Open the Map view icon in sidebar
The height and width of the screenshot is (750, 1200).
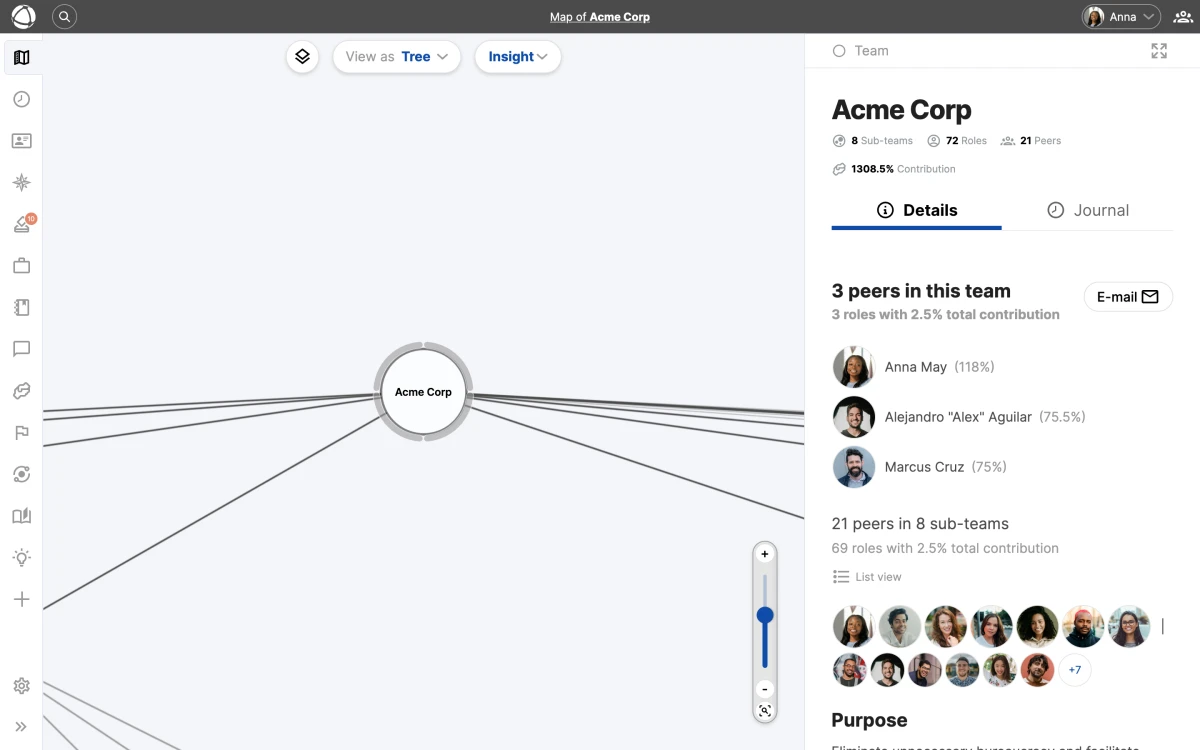click(x=21, y=57)
